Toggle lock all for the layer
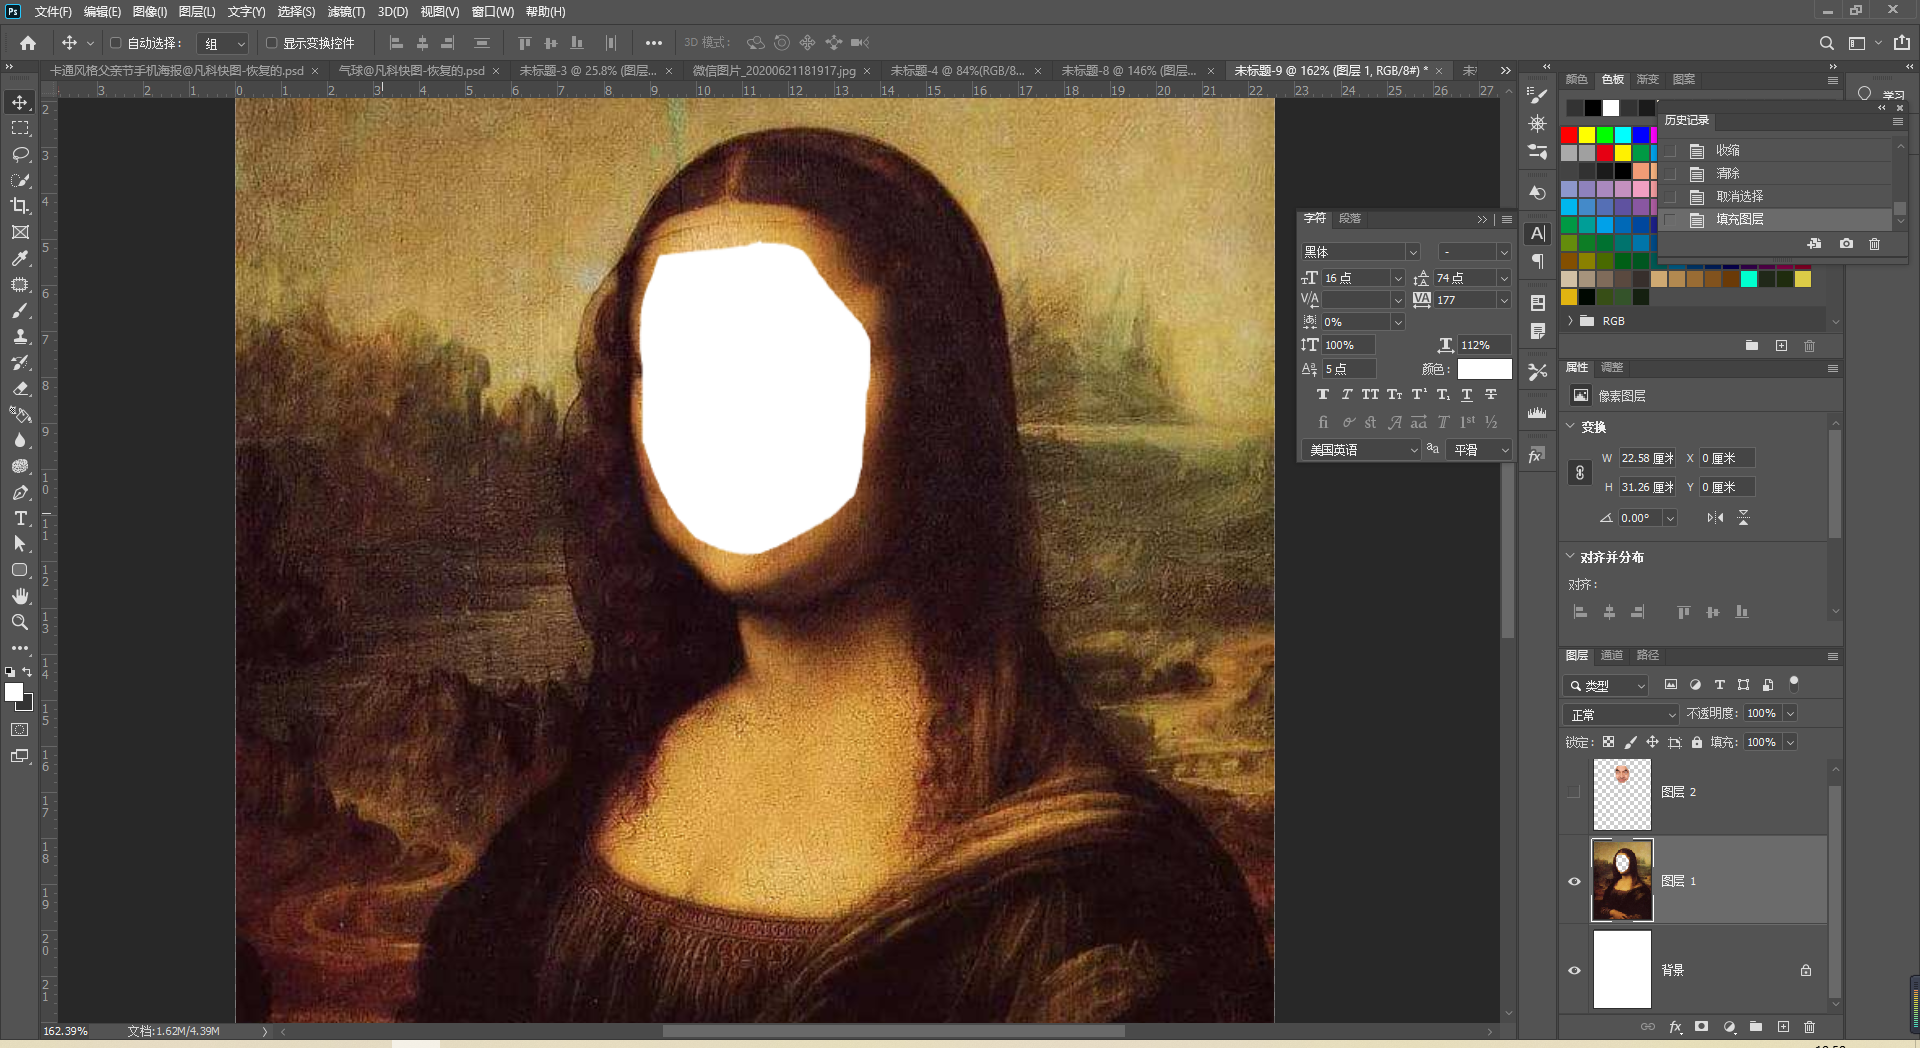 1697,742
